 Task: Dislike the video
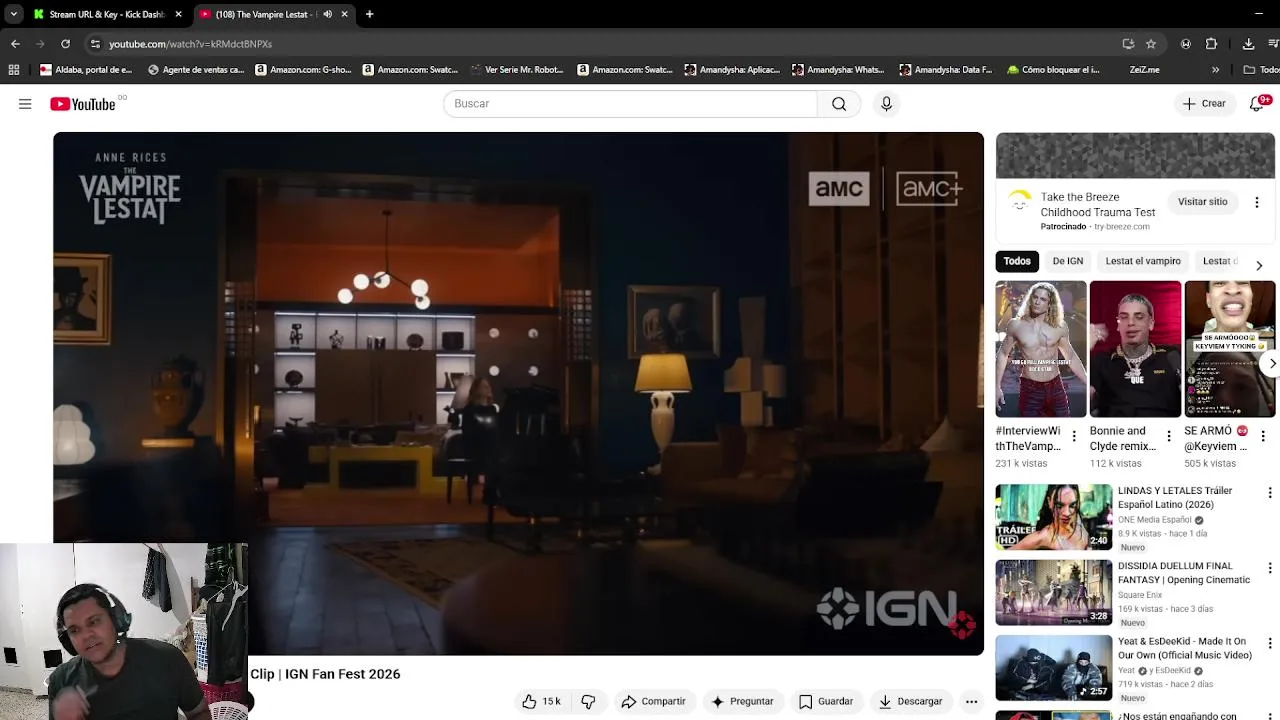(x=588, y=702)
